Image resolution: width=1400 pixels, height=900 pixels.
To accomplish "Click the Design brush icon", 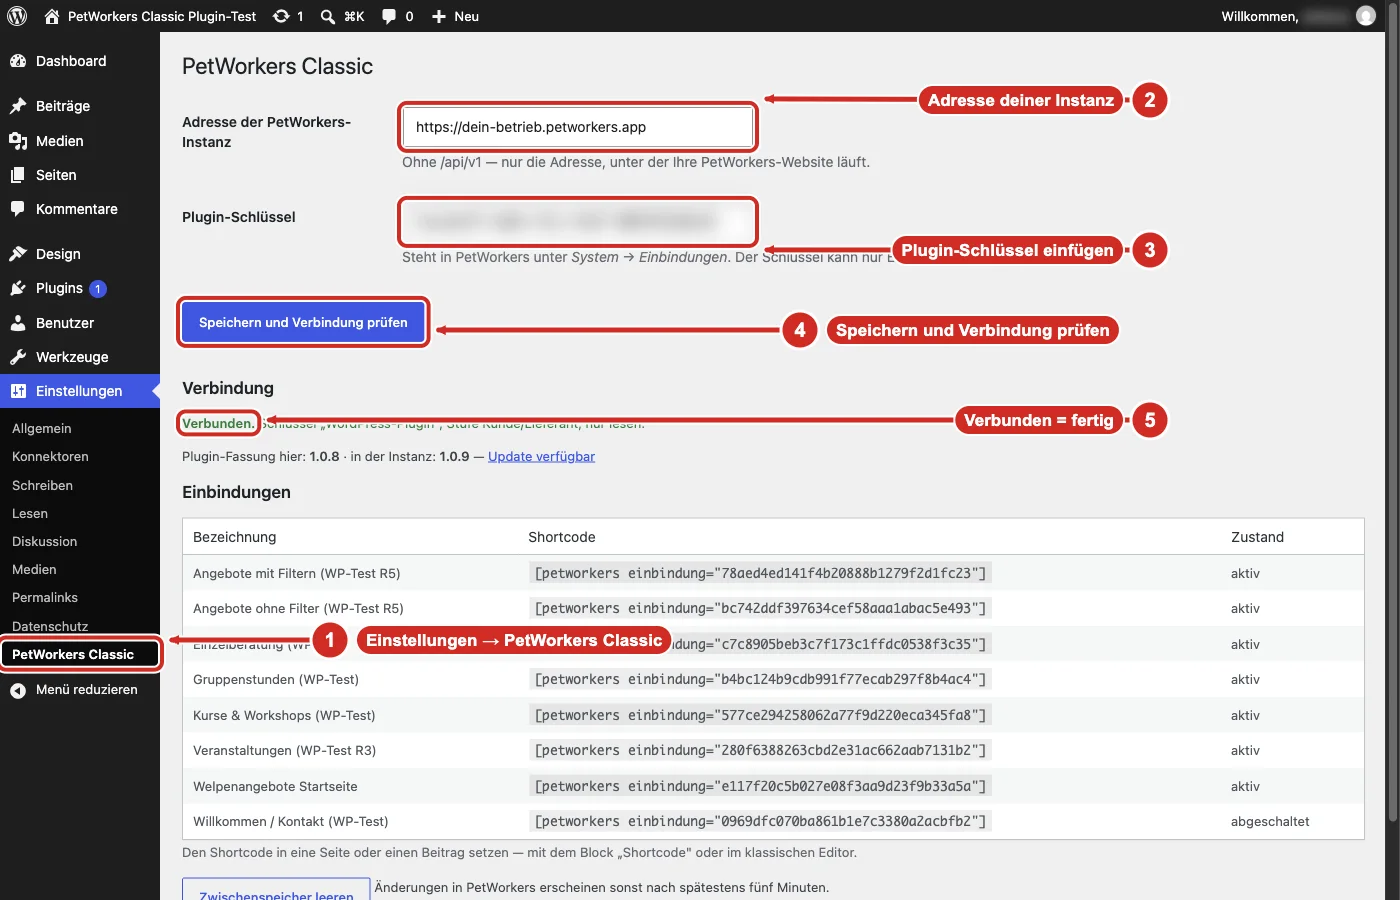I will pos(18,254).
